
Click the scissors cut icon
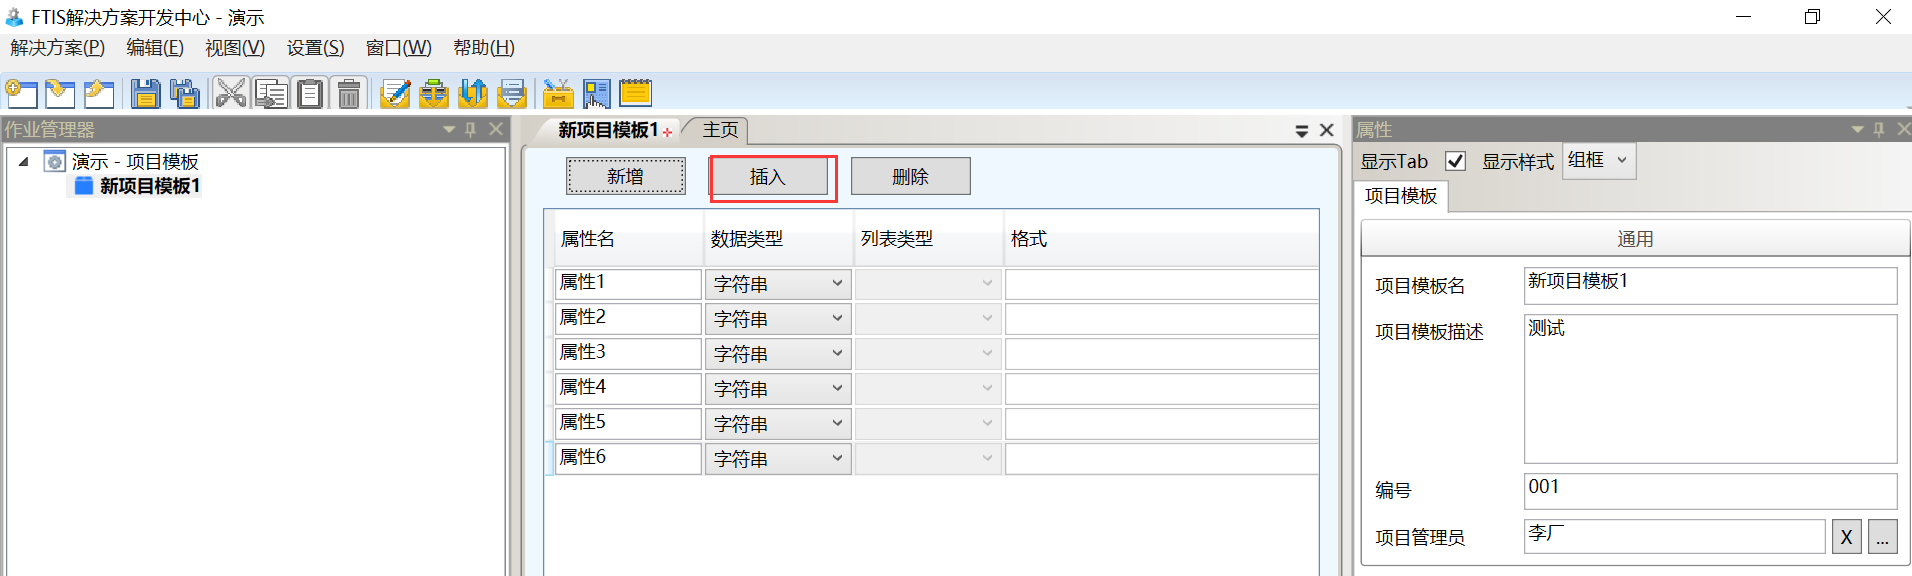click(230, 94)
